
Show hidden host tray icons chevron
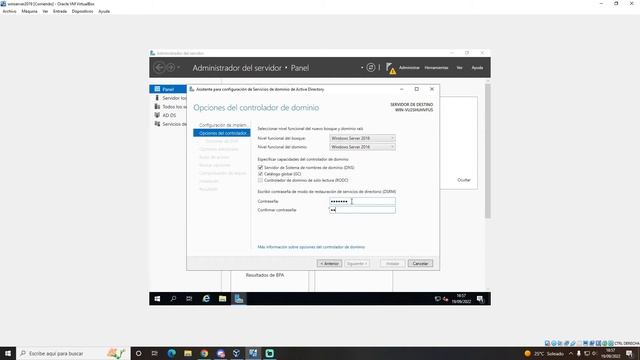coord(571,353)
